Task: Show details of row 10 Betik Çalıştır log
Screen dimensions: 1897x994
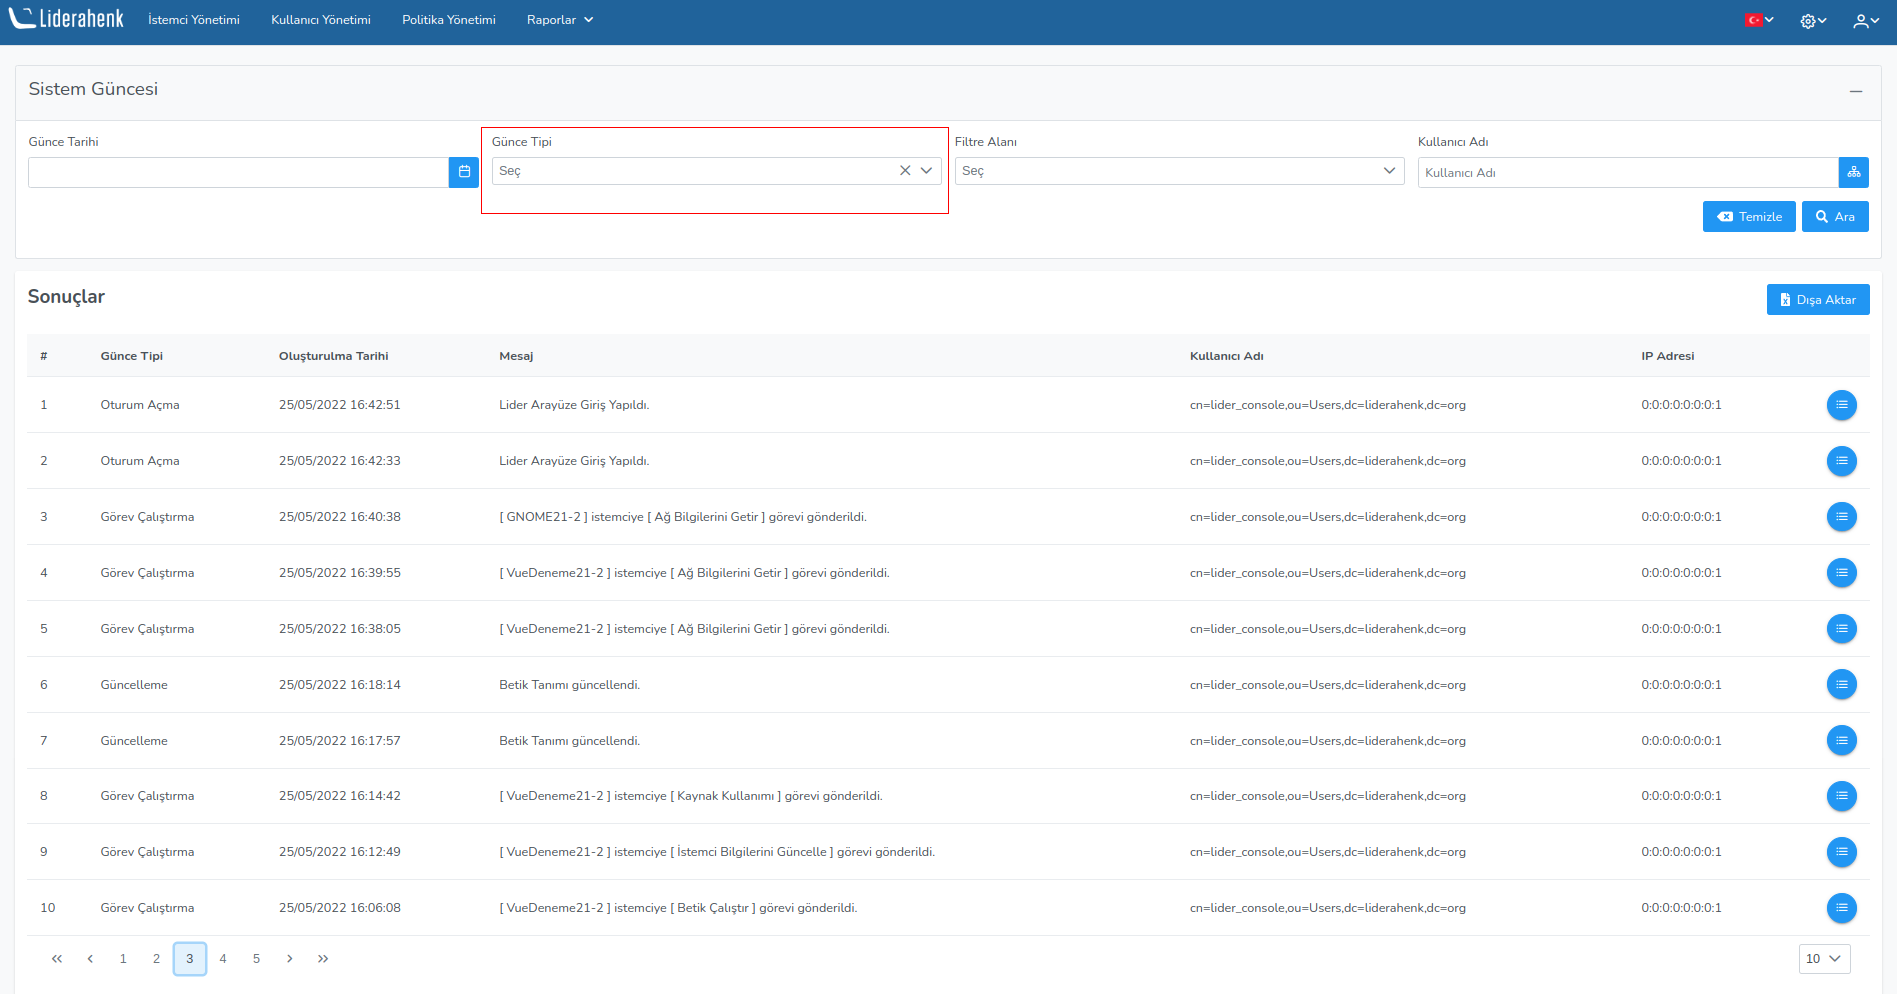Action: coord(1841,908)
